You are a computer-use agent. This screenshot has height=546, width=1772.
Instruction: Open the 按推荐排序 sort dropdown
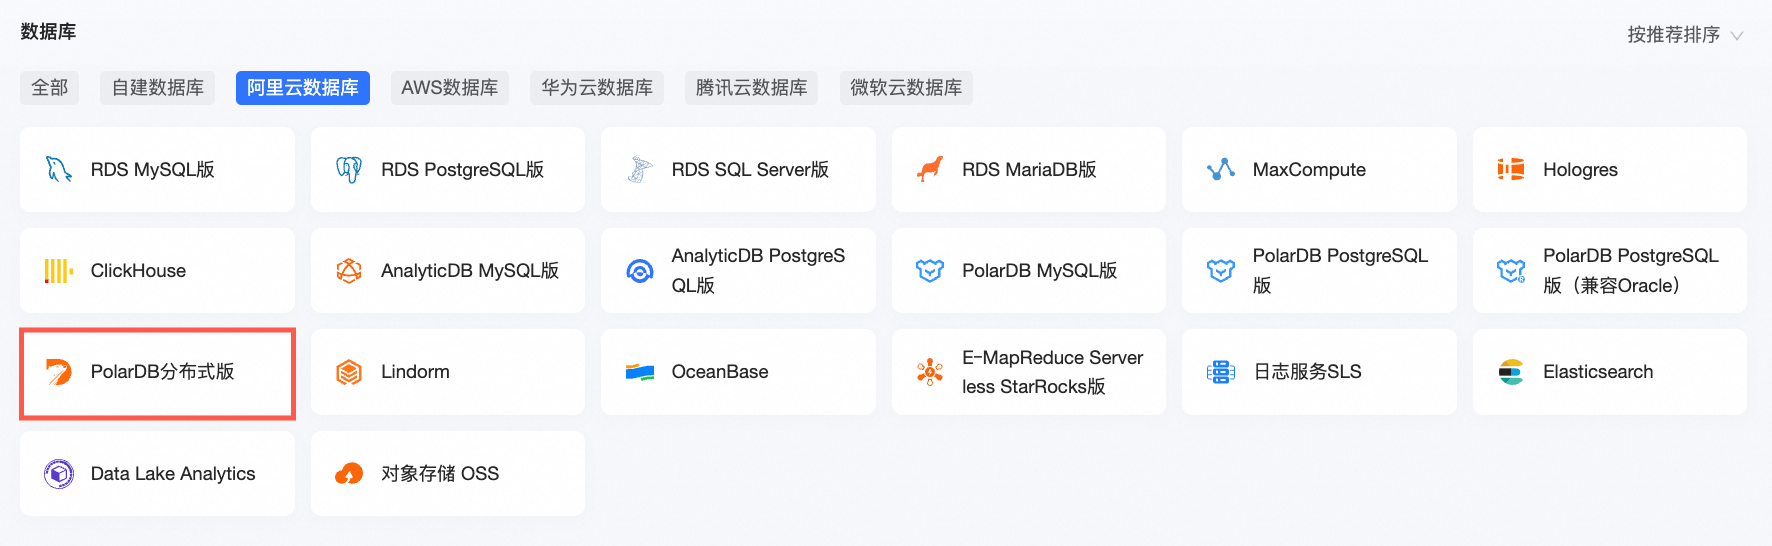click(1685, 35)
